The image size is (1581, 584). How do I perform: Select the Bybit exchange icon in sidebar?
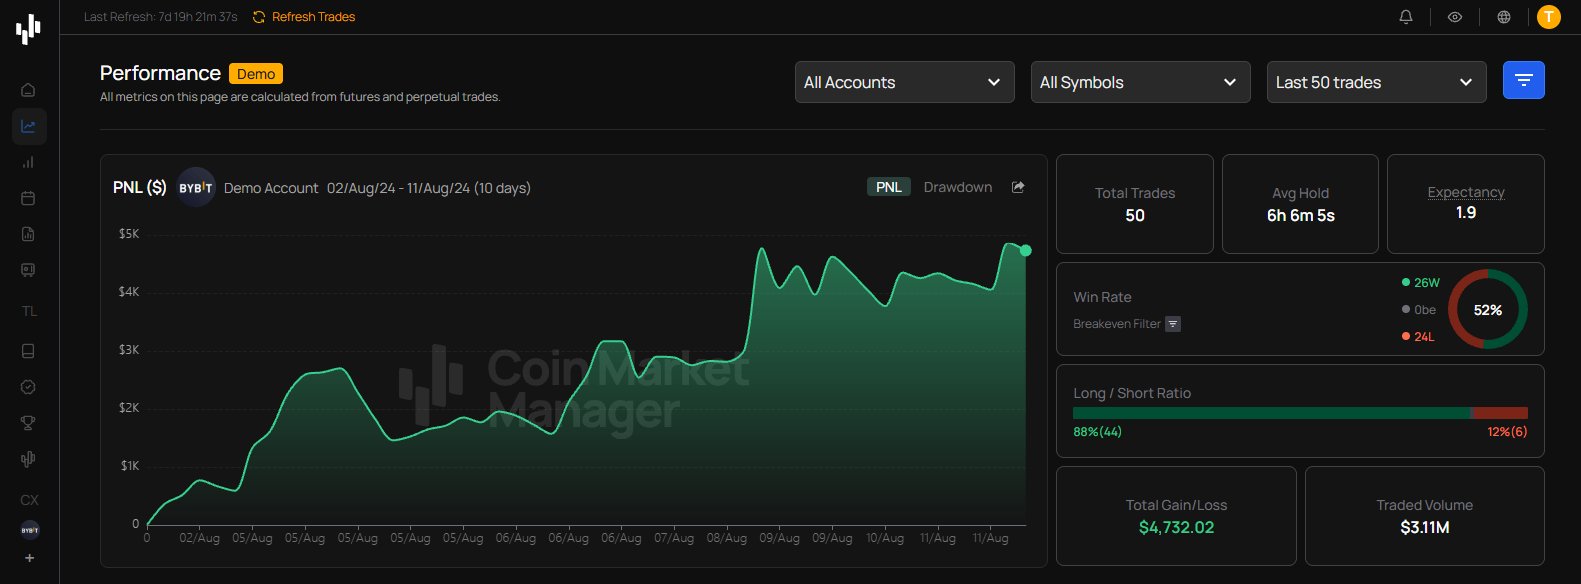tap(29, 530)
